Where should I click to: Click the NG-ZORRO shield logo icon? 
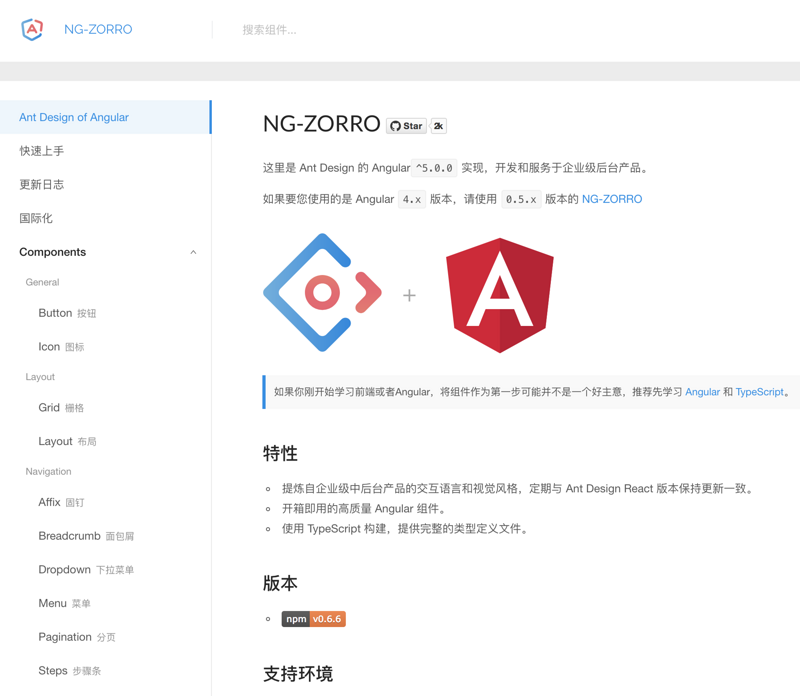[32, 29]
